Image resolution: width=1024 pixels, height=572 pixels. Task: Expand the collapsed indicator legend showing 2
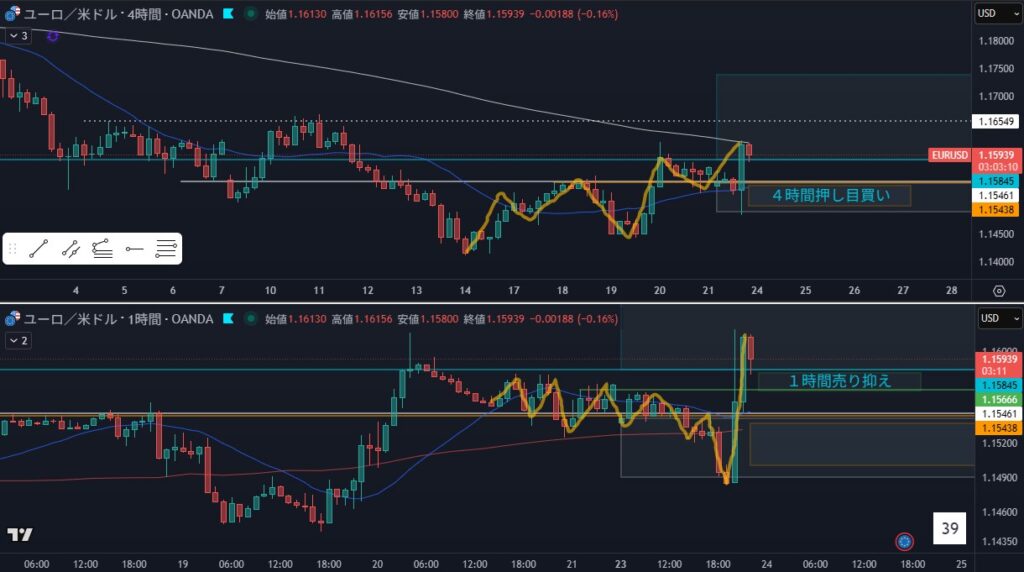19,340
